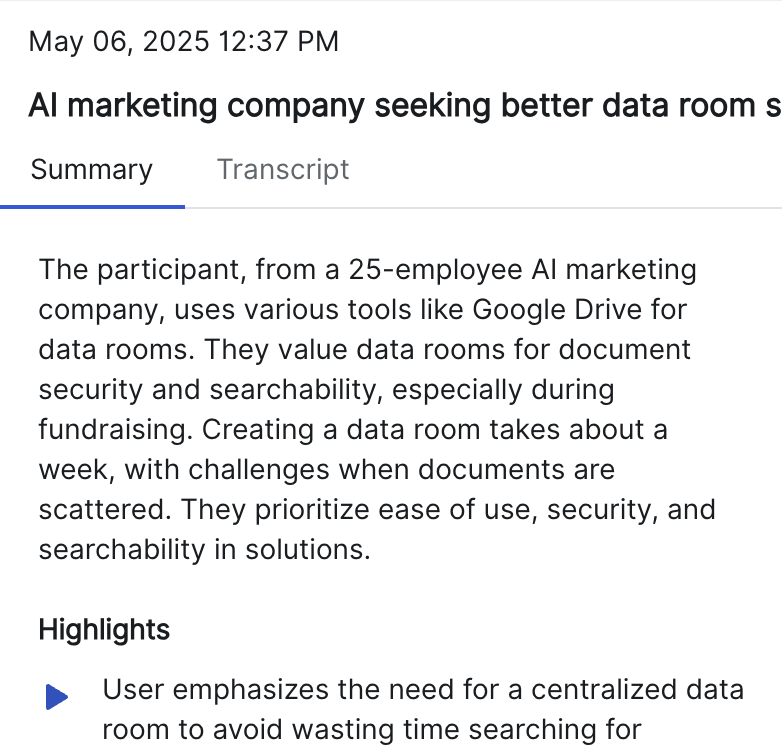Select the Summary tab

(91, 169)
